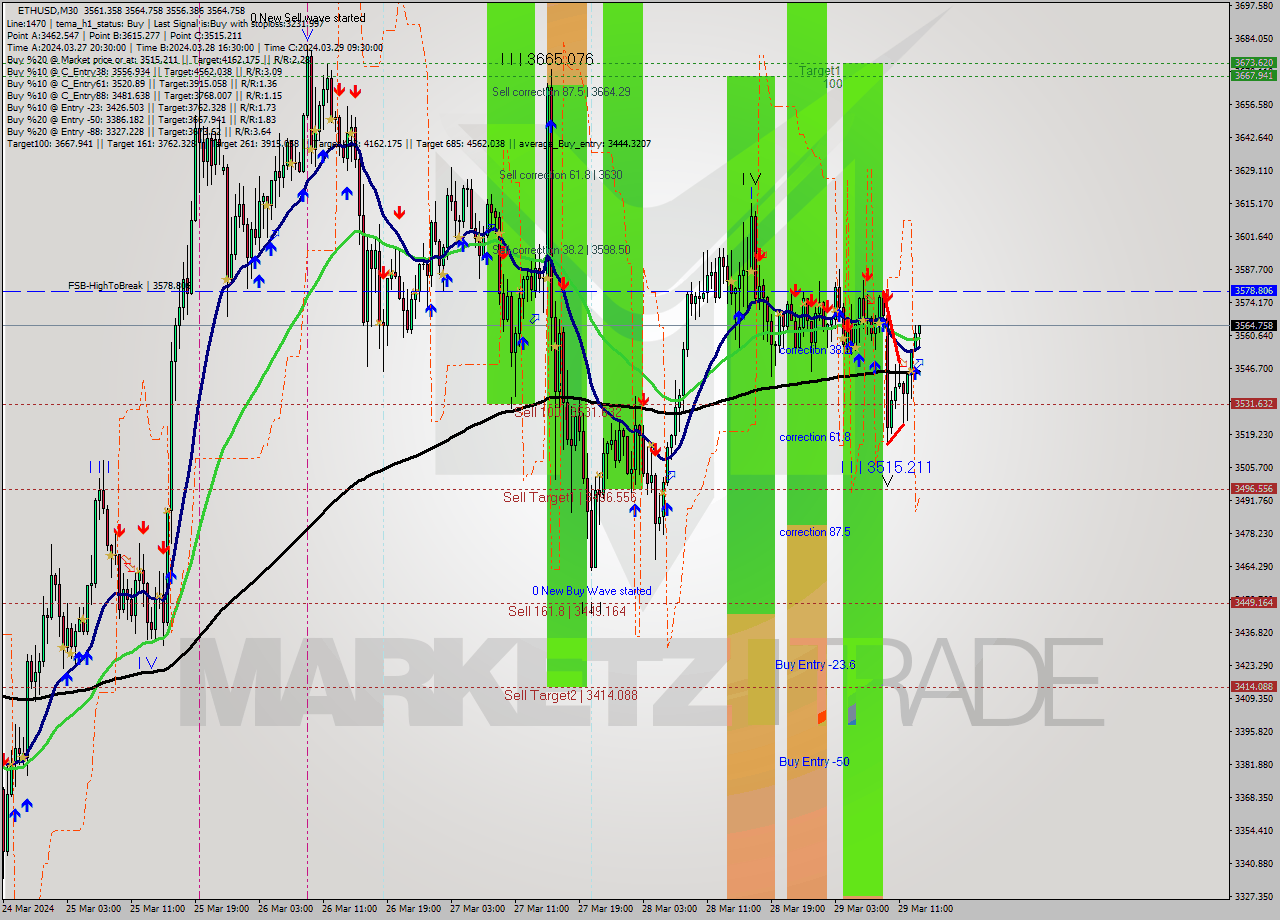Image resolution: width=1280 pixels, height=920 pixels.
Task: Click axis price 3615.170
Action: (1253, 204)
